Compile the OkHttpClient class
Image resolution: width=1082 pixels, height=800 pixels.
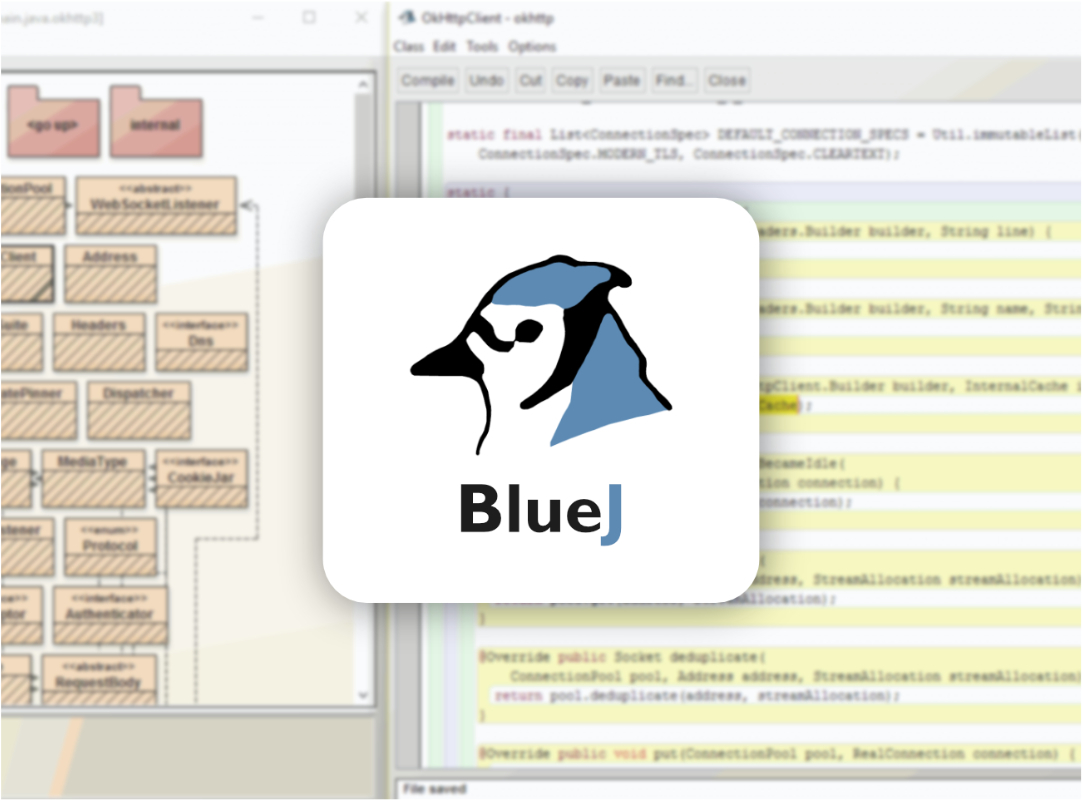(426, 80)
